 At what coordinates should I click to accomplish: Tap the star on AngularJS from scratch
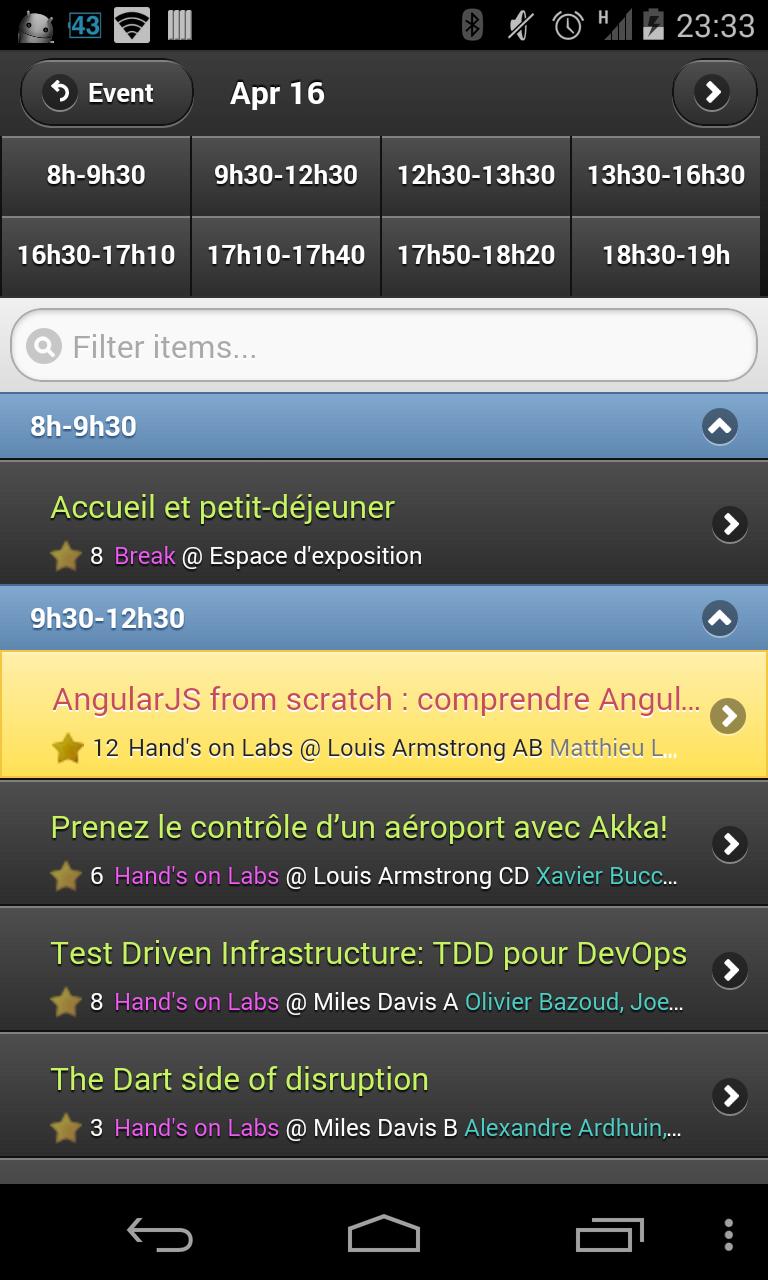tap(67, 748)
